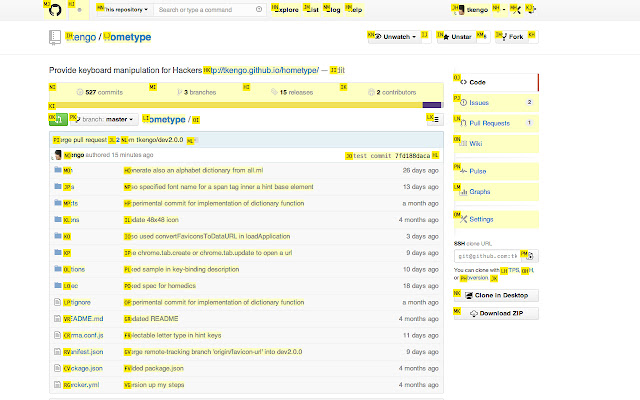Open the tkengo.github.io/hometype link in the description
Viewport: 640px width, 400px height.
261,70
